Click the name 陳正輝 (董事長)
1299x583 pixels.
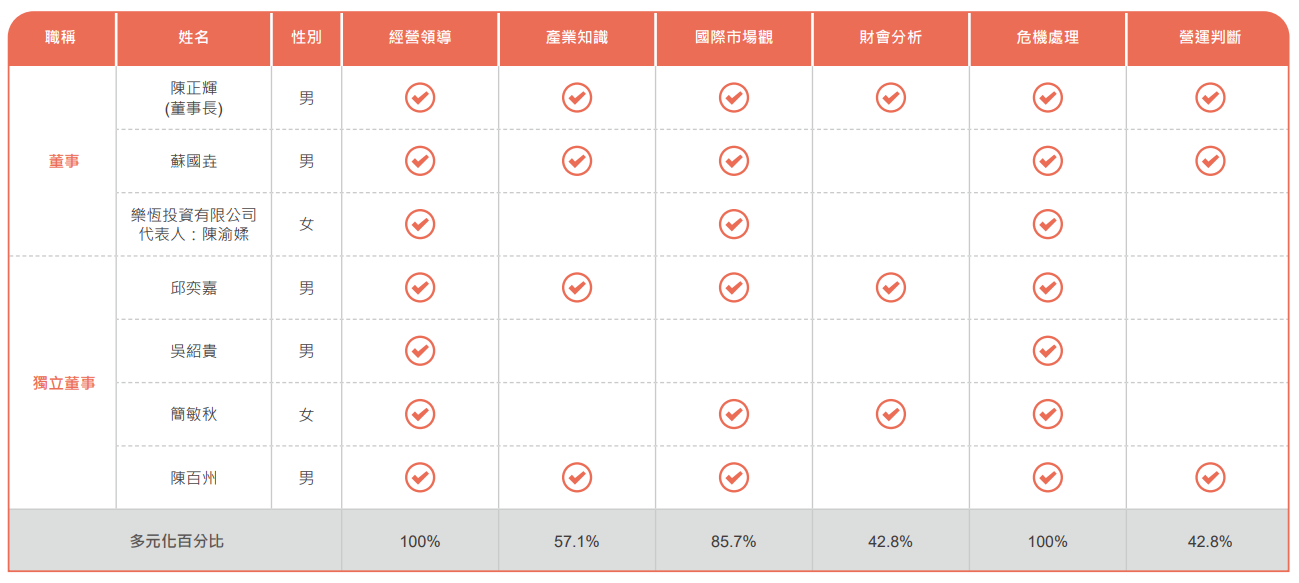click(194, 98)
